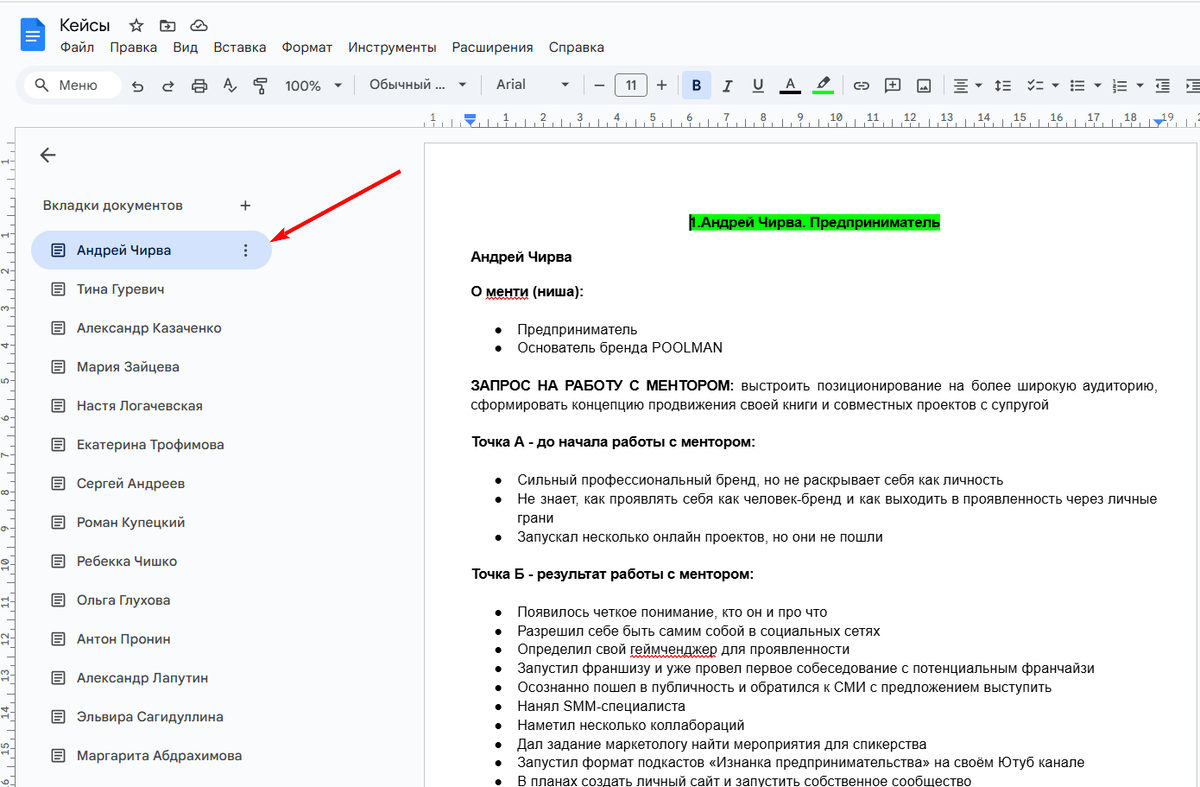Open checklist options dropdown arrow

click(1054, 85)
